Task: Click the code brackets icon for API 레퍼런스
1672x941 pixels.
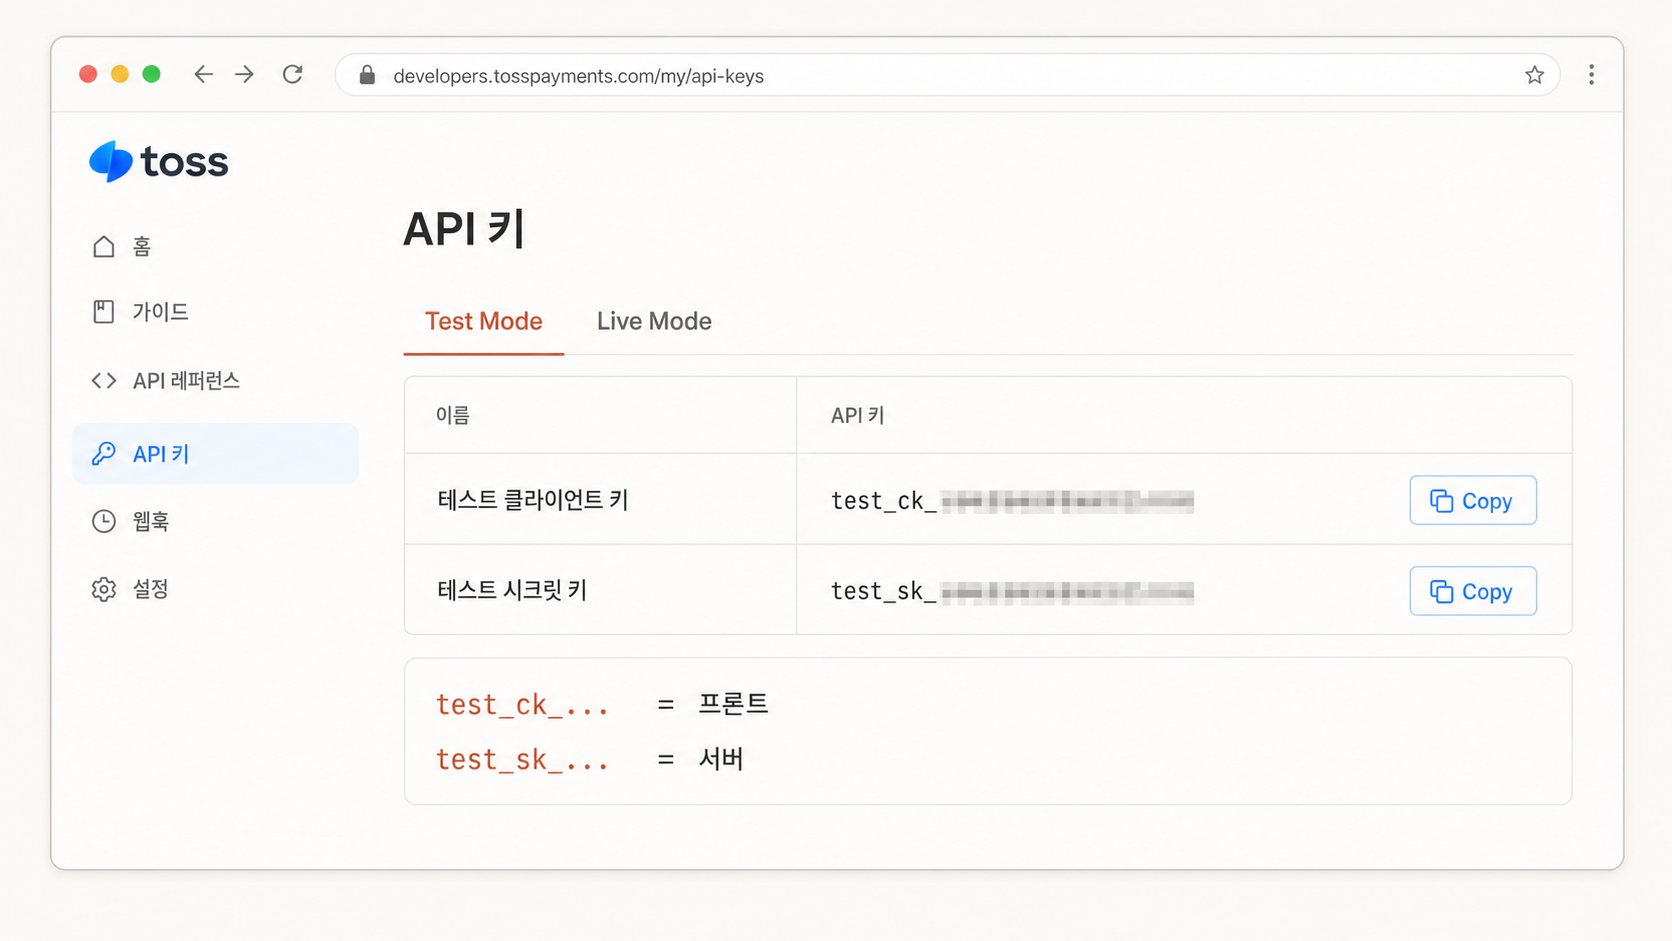Action: point(104,380)
